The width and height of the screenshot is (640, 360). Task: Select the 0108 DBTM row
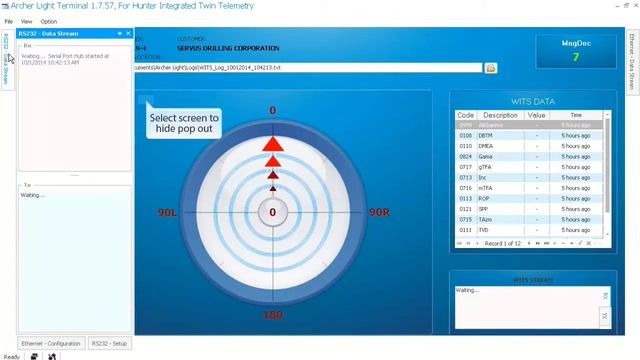tap(529, 136)
